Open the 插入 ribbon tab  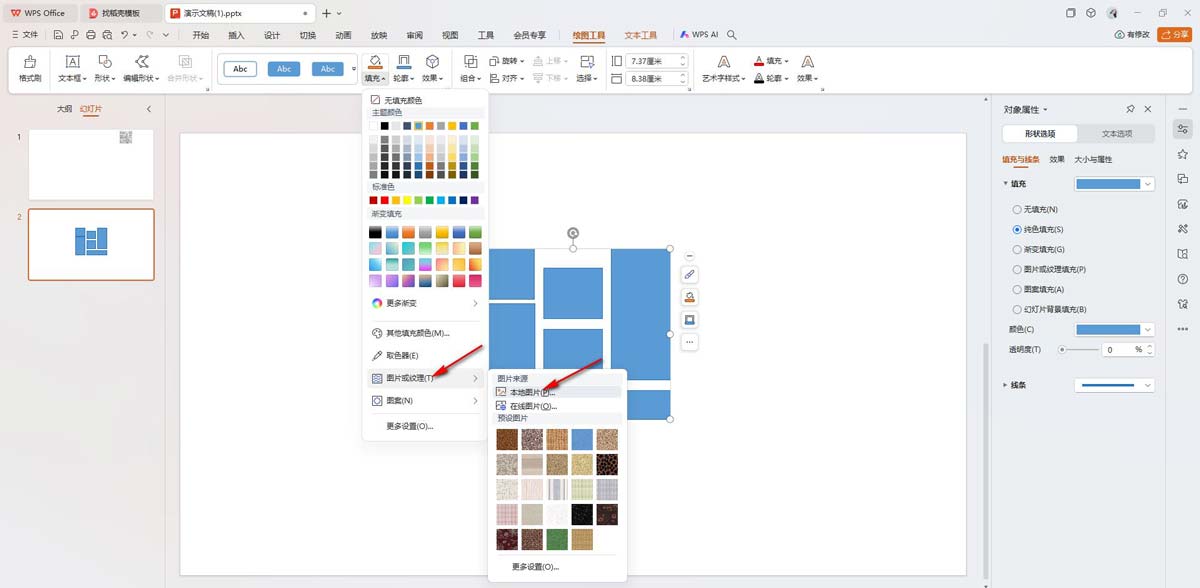pos(236,35)
